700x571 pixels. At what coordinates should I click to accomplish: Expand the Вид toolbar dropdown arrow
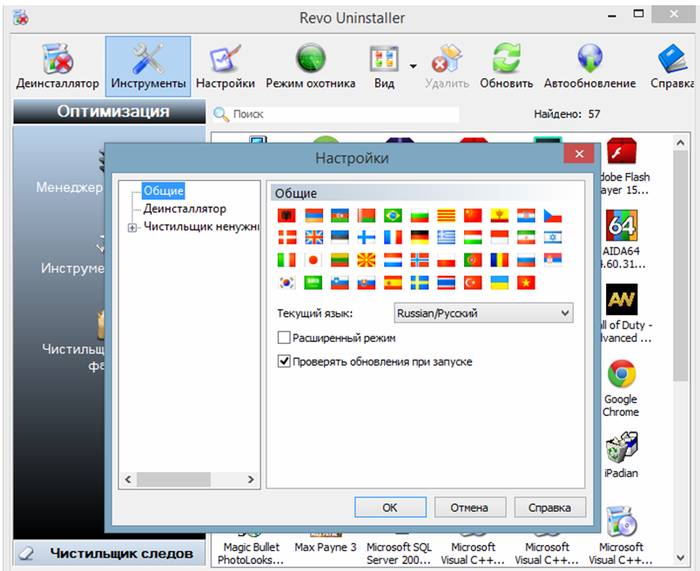412,66
